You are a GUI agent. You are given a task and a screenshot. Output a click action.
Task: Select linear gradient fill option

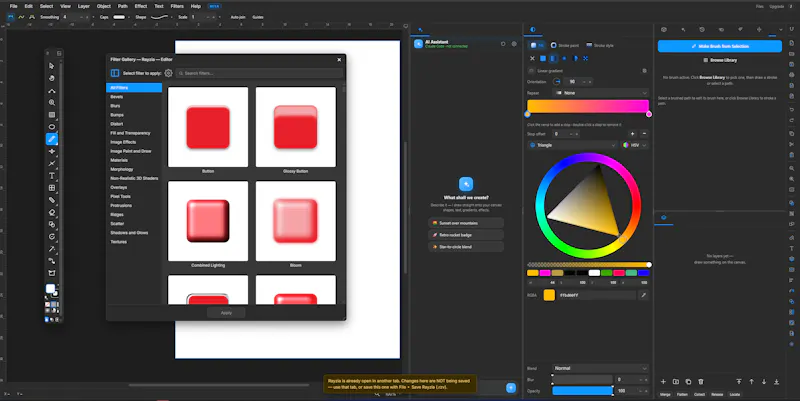[554, 59]
